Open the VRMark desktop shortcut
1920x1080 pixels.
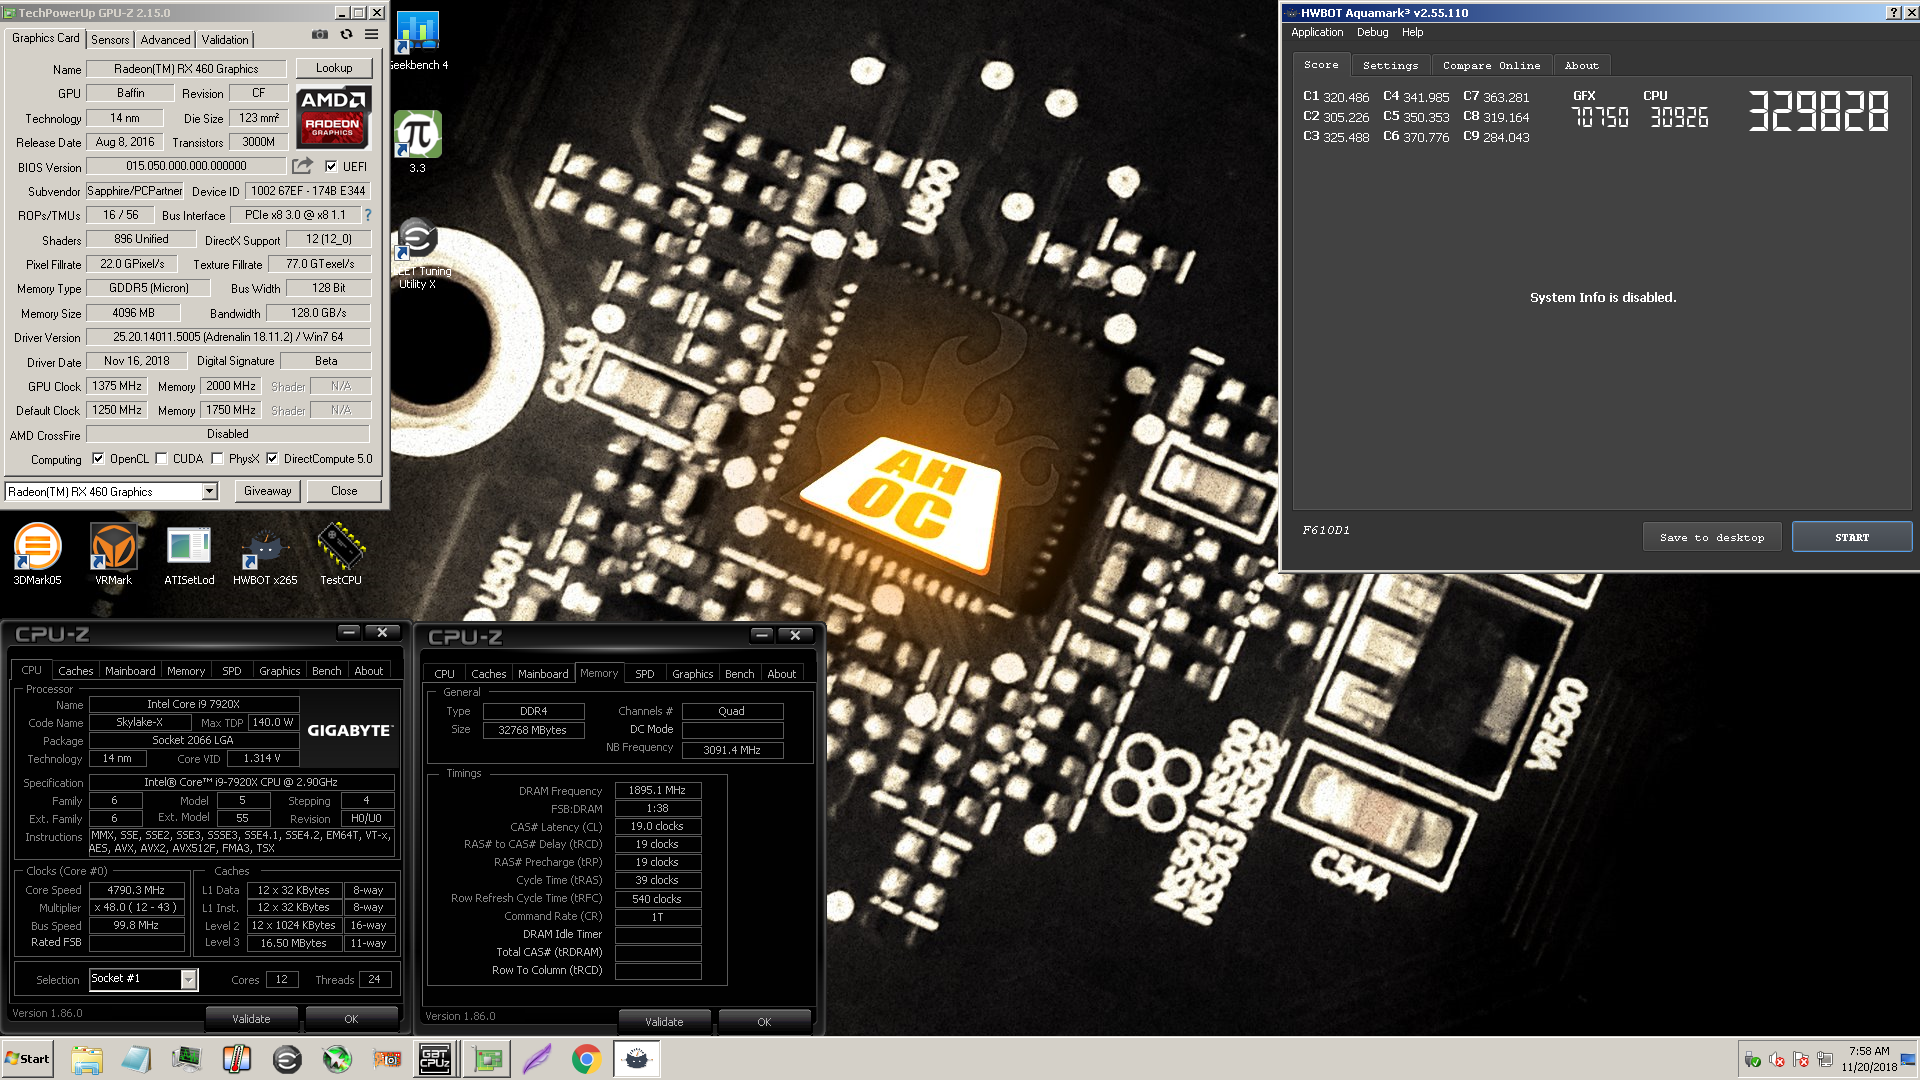point(113,554)
